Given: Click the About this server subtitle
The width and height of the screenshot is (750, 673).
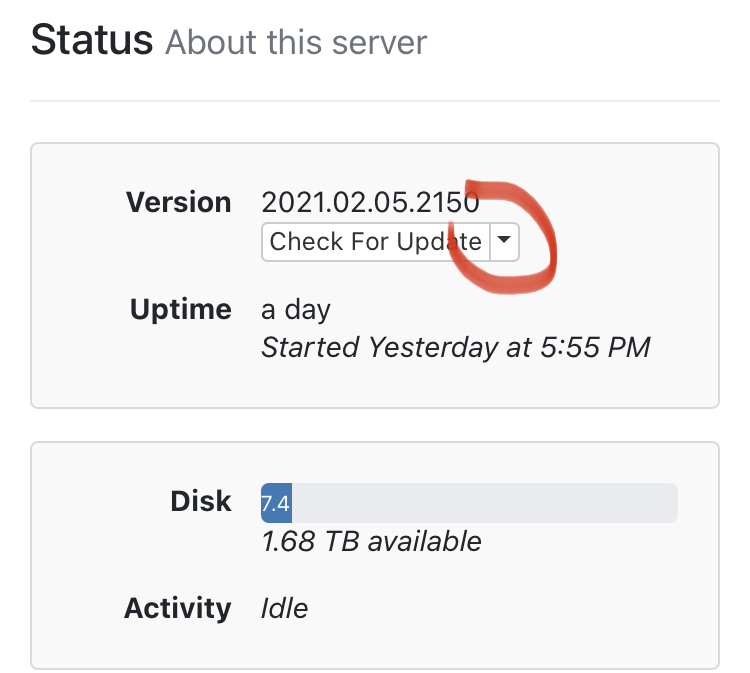Looking at the screenshot, I should (x=296, y=42).
